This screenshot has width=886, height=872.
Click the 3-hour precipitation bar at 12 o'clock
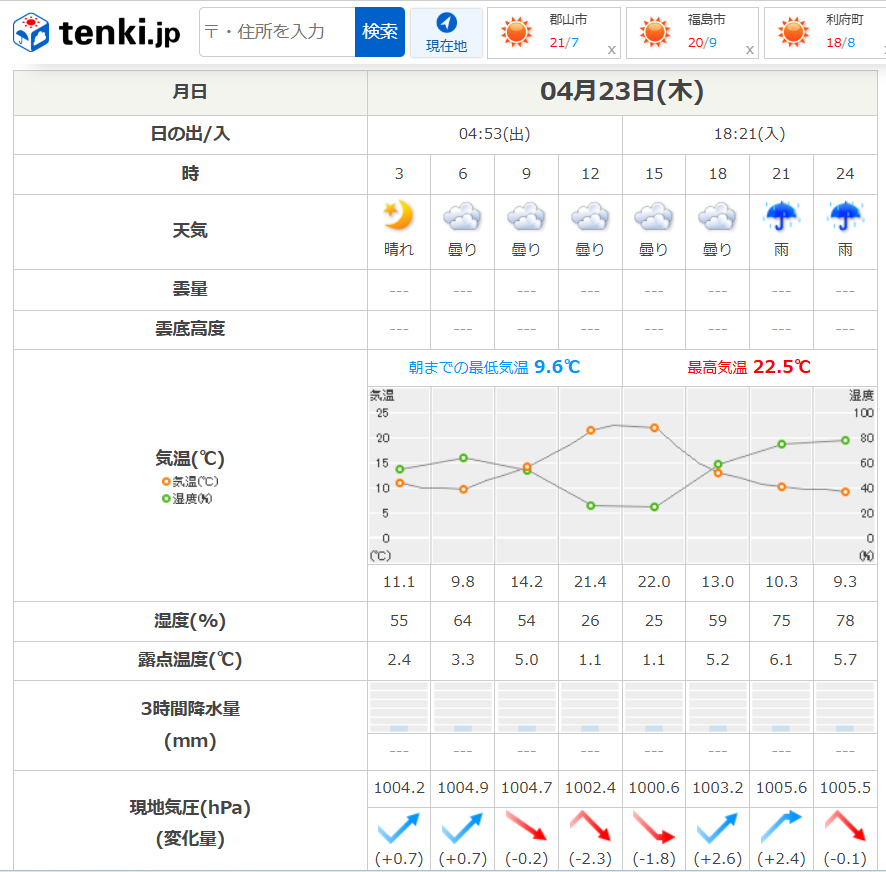pos(590,727)
